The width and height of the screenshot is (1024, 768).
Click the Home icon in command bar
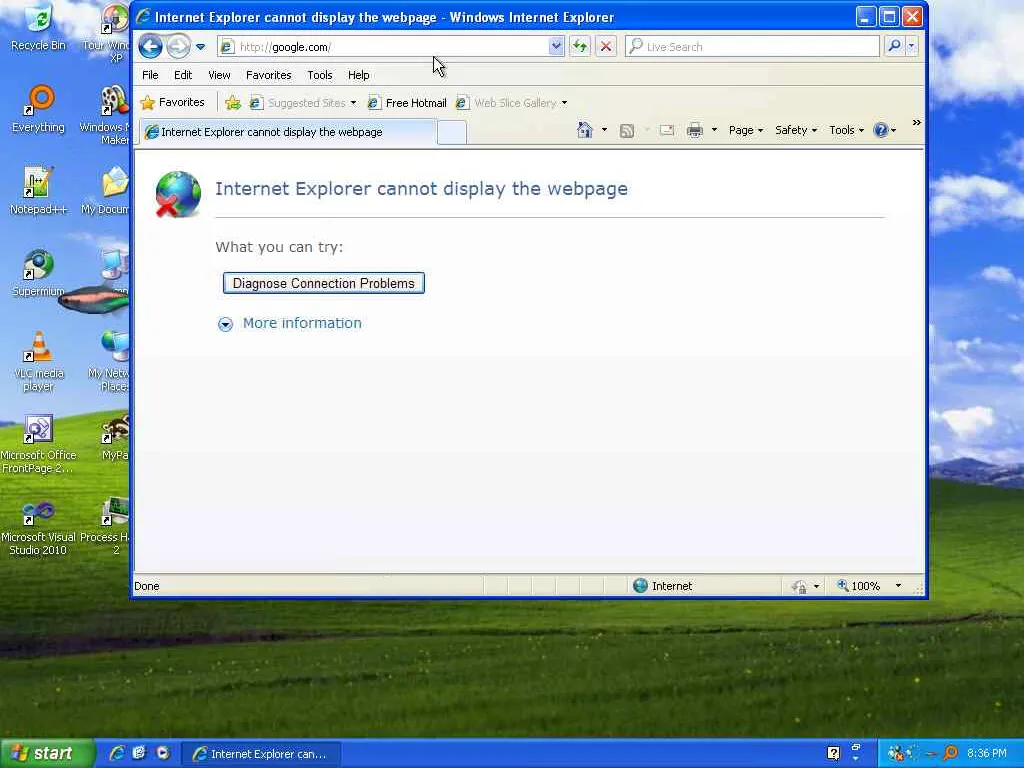584,130
